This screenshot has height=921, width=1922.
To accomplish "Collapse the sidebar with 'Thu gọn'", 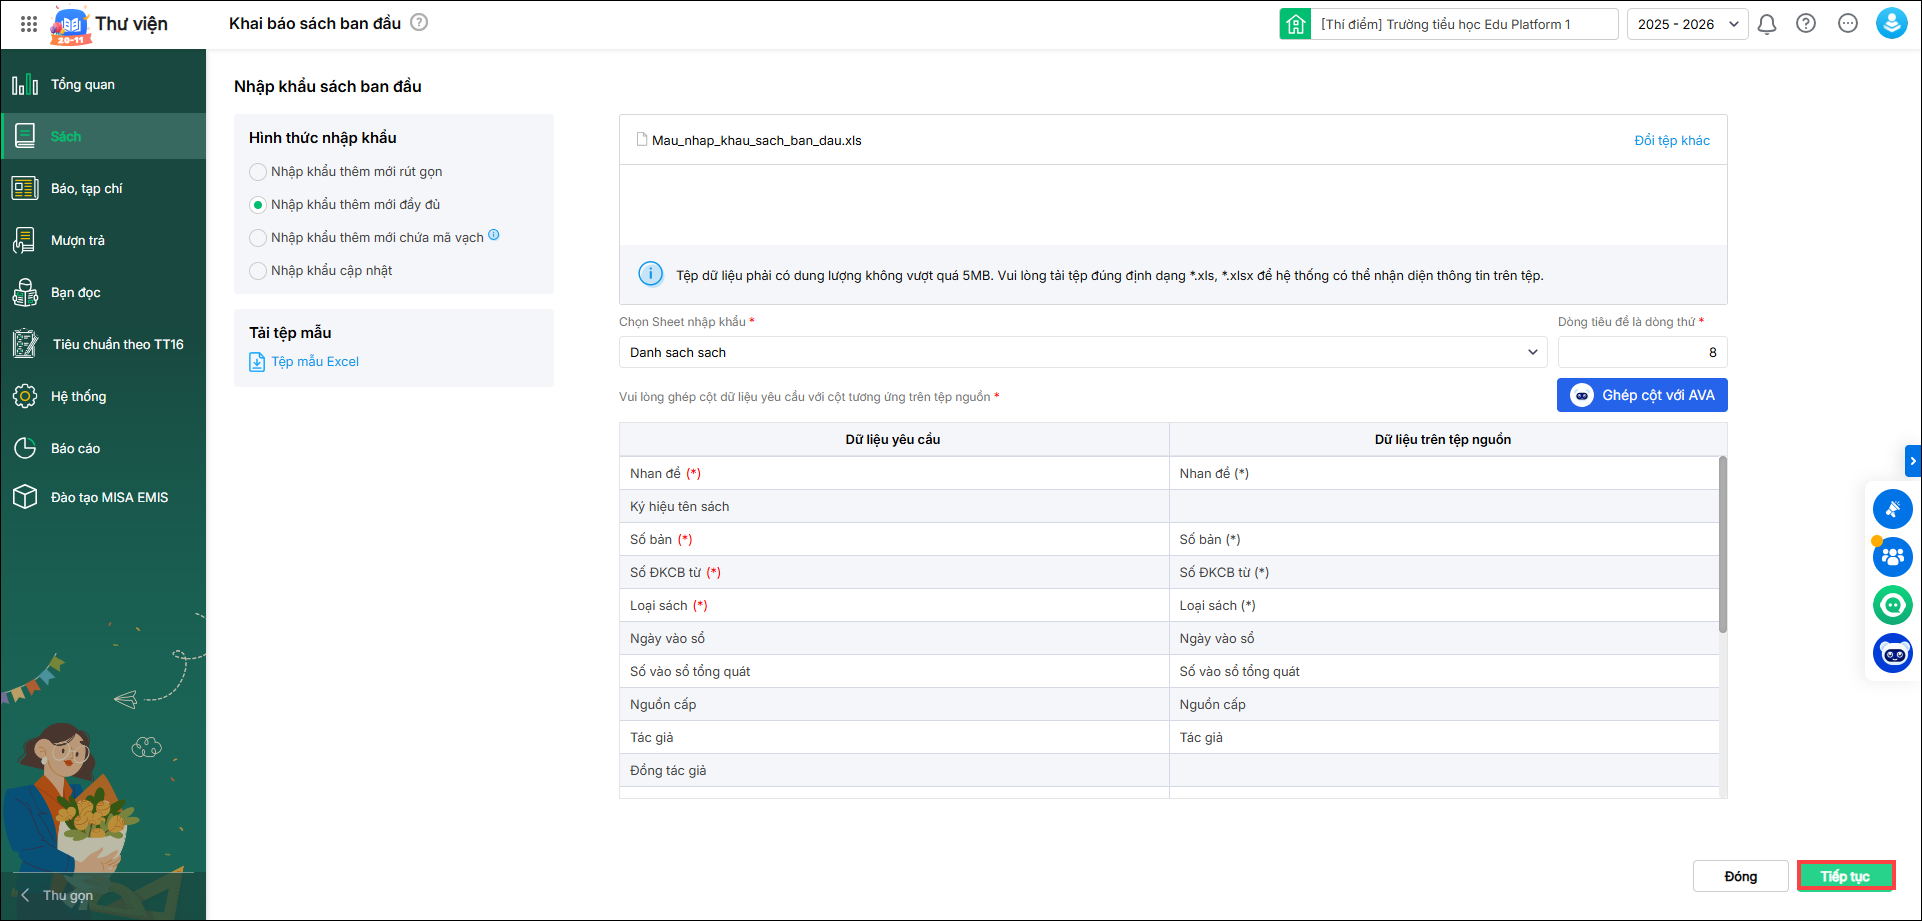I will (58, 895).
